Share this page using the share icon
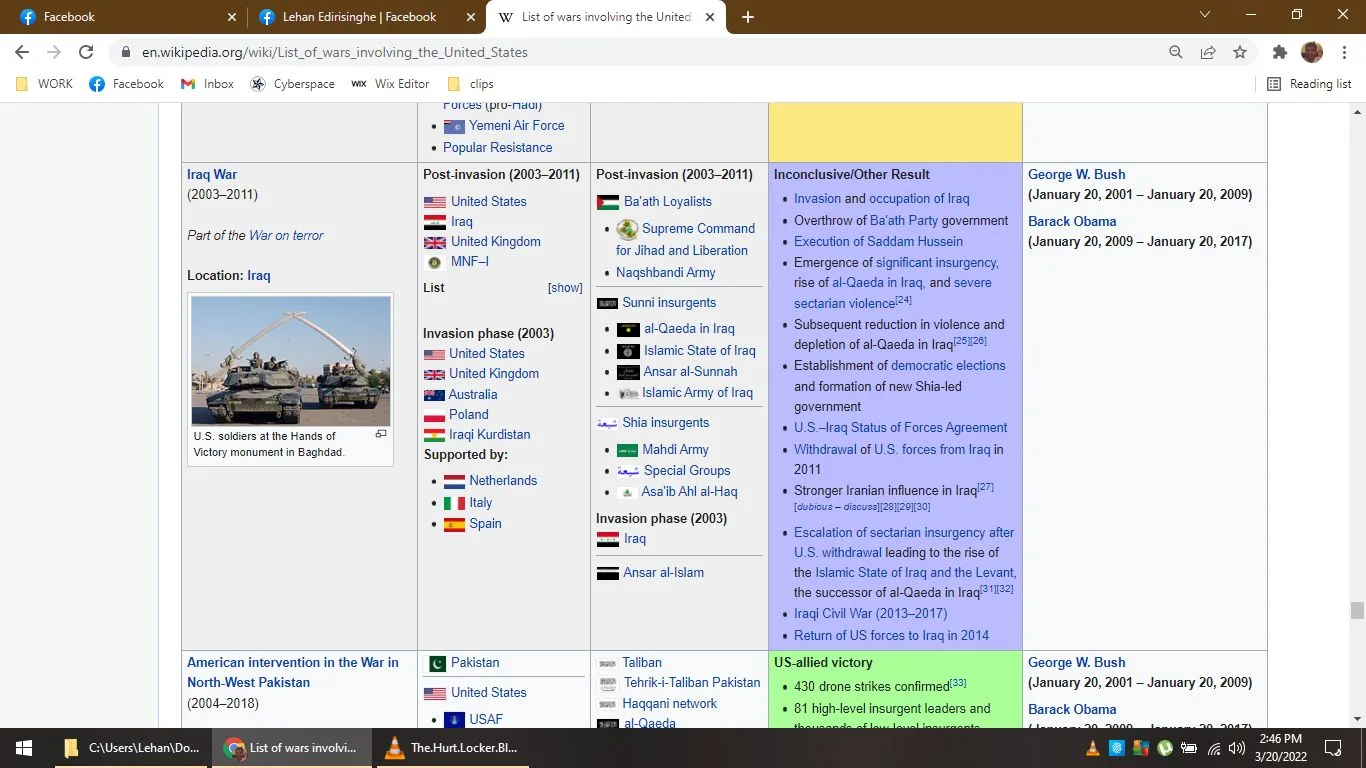1366x768 pixels. point(1208,52)
